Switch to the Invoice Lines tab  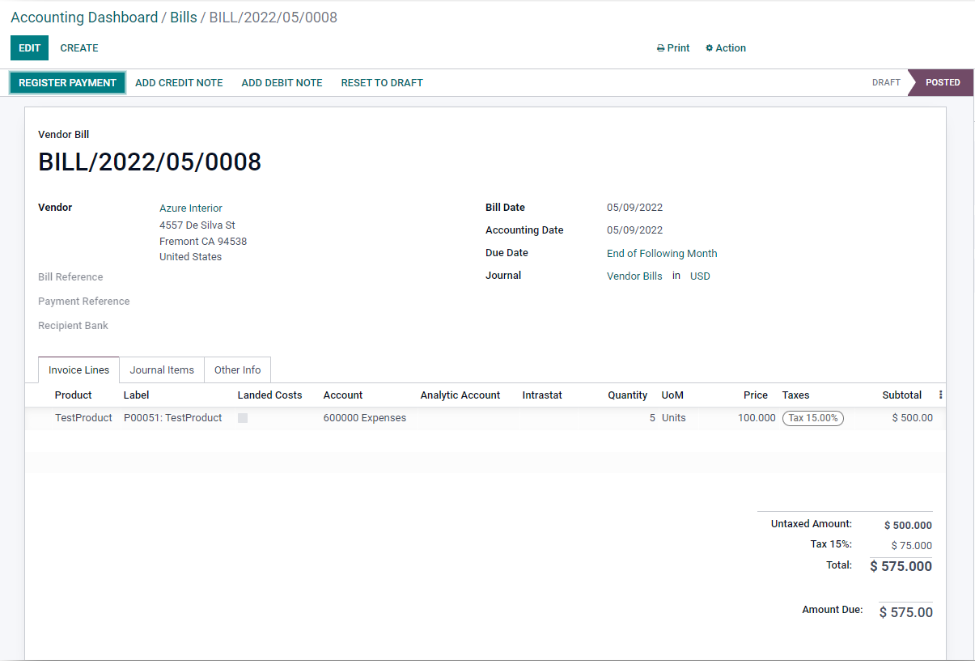coord(79,370)
